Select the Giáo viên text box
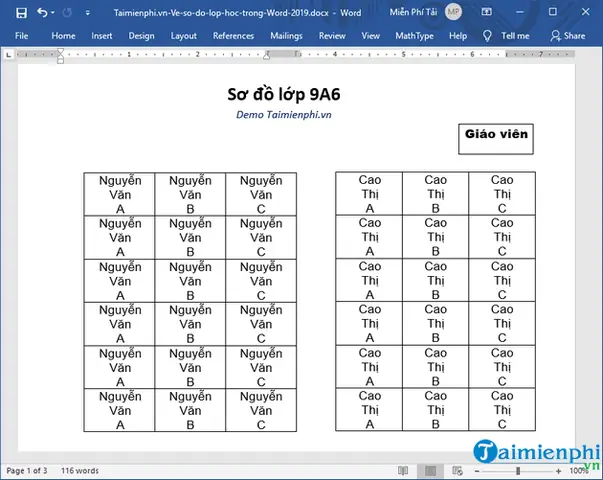The width and height of the screenshot is (603, 480). pos(496,139)
